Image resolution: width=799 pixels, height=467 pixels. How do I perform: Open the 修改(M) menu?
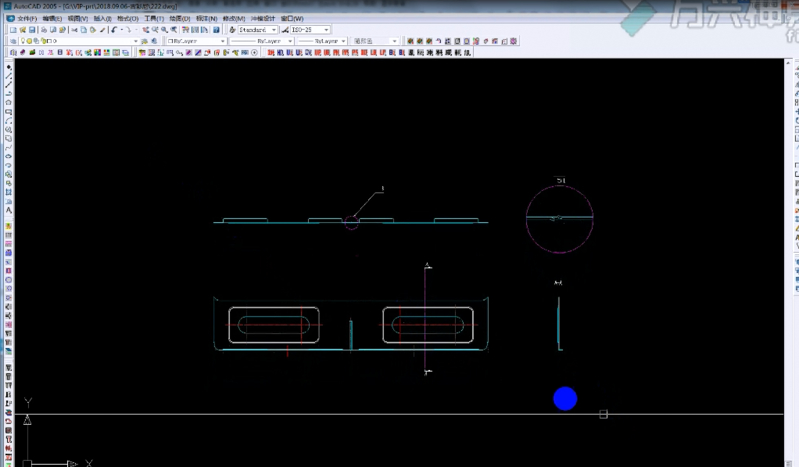[234, 19]
